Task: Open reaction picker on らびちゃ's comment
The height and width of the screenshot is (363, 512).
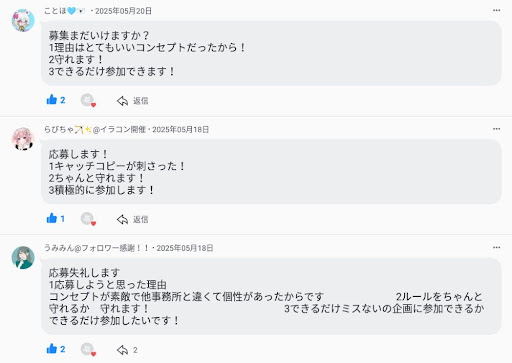Action: [x=88, y=219]
